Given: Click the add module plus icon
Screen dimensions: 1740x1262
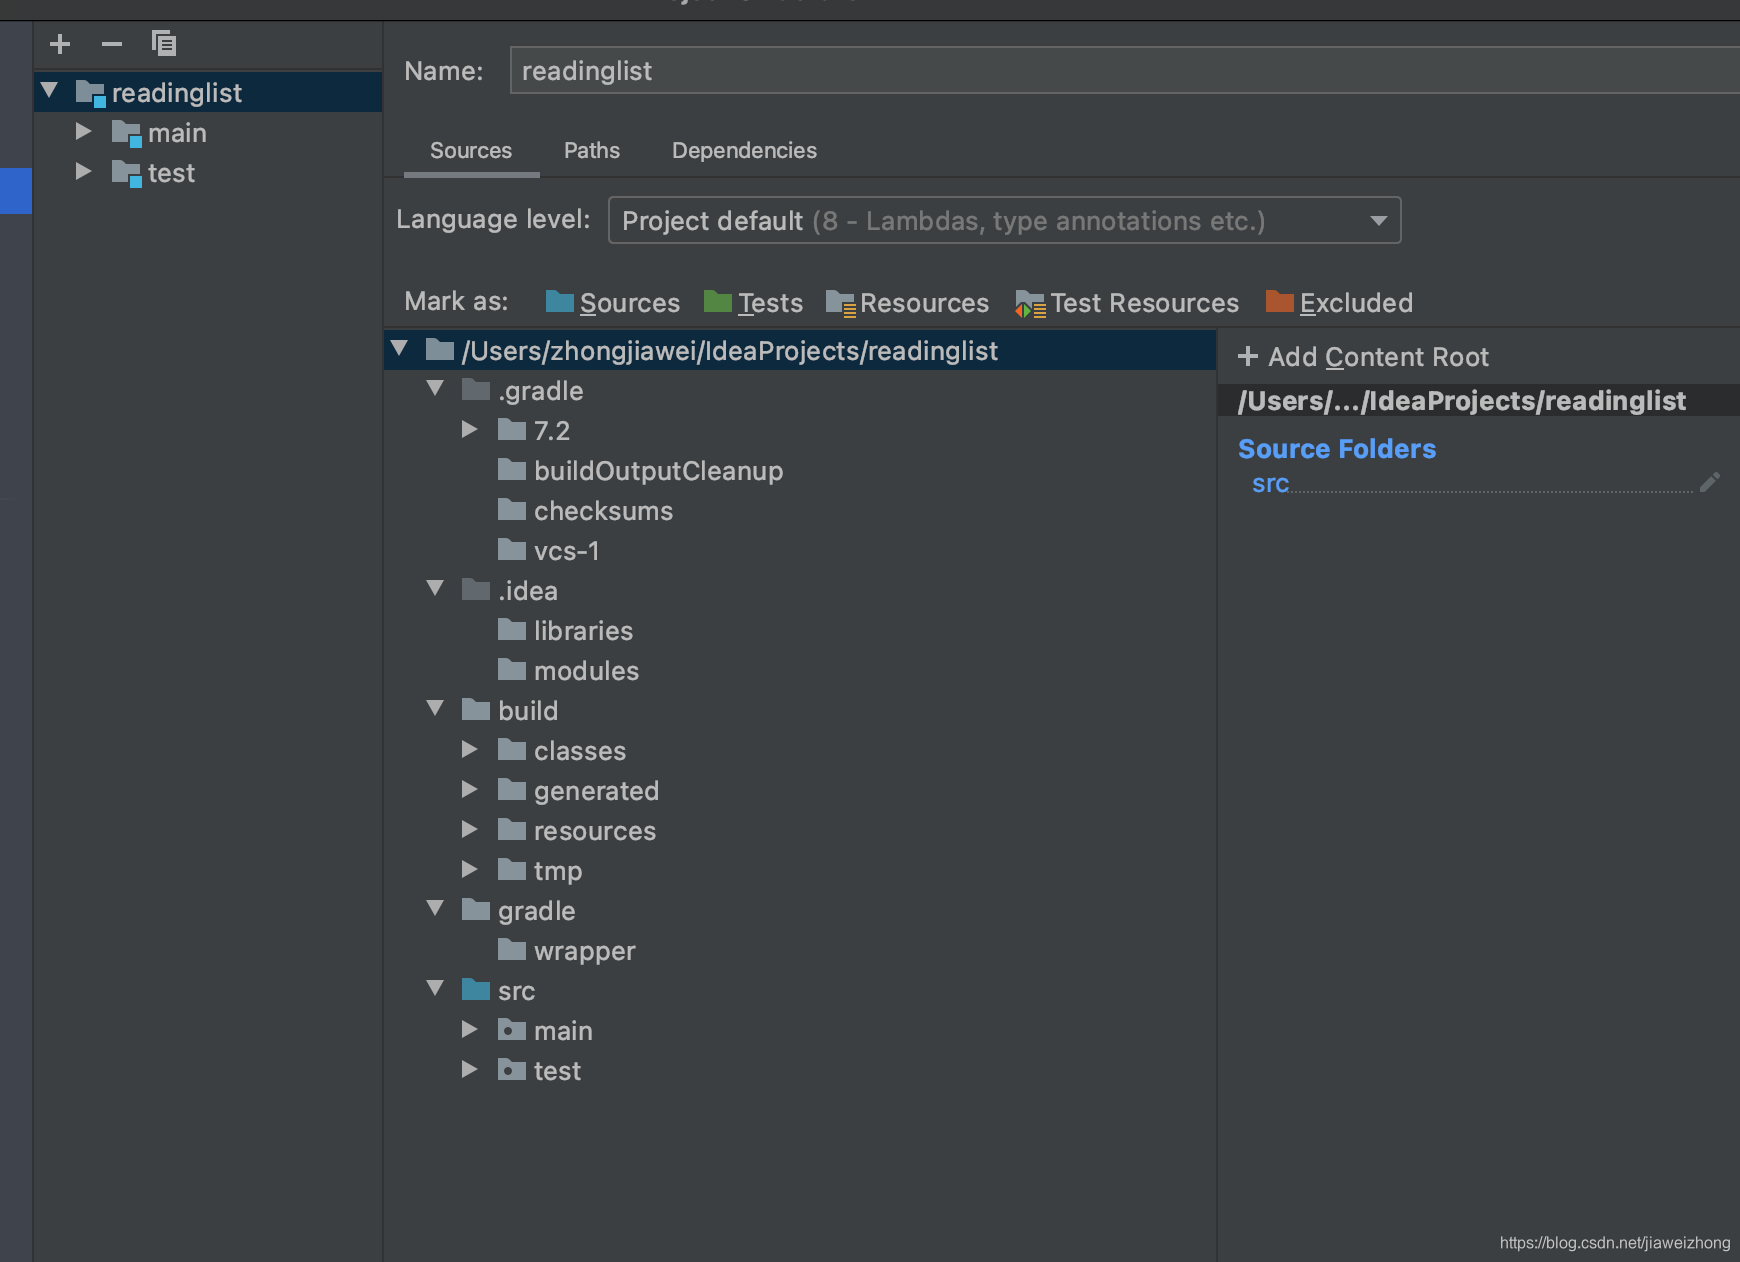Looking at the screenshot, I should point(60,44).
